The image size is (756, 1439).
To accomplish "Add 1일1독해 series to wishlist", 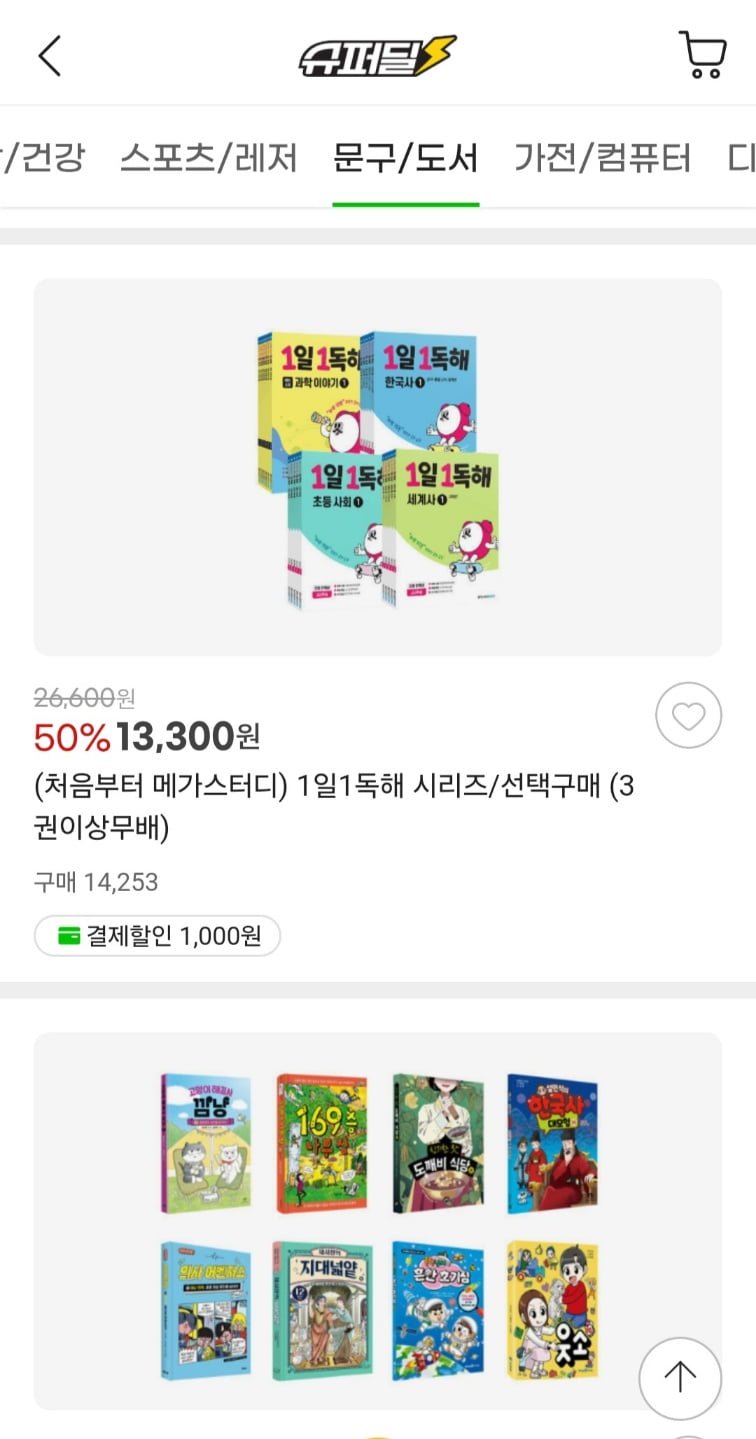I will 688,715.
